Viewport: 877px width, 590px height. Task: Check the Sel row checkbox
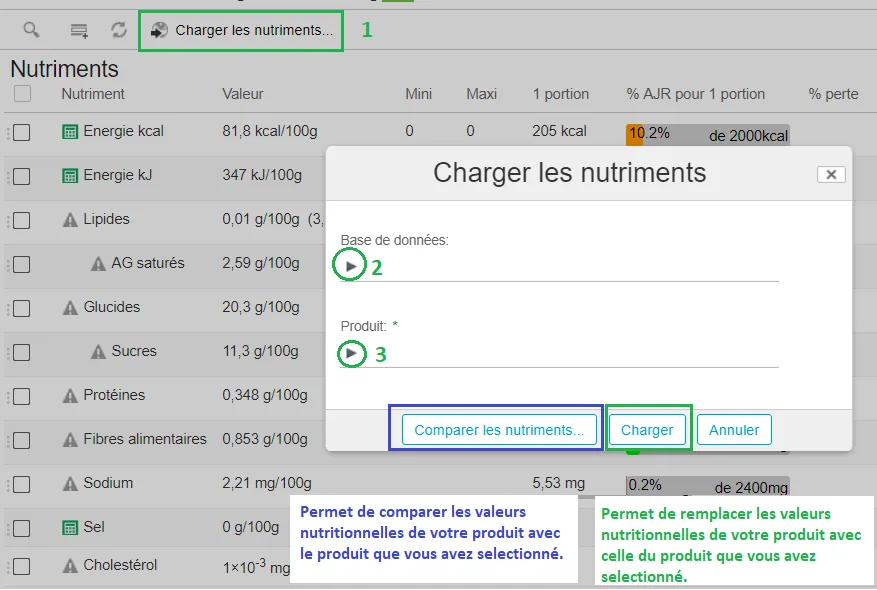pyautogui.click(x=22, y=528)
